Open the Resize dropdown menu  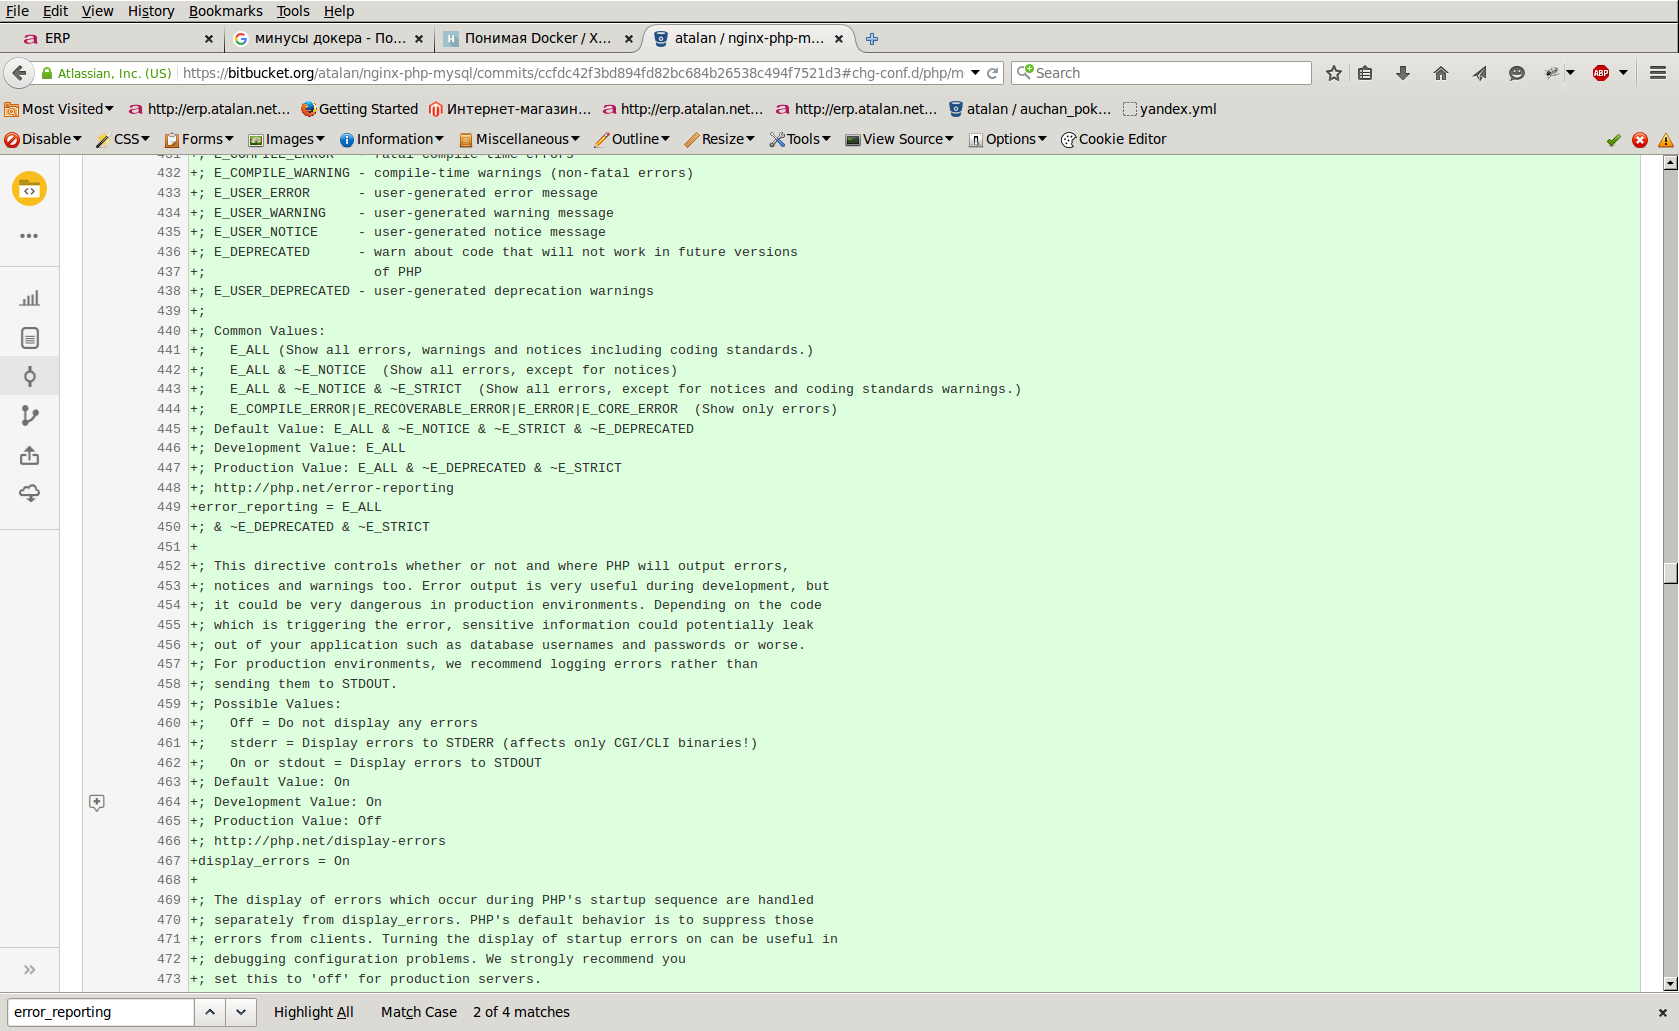click(x=720, y=139)
